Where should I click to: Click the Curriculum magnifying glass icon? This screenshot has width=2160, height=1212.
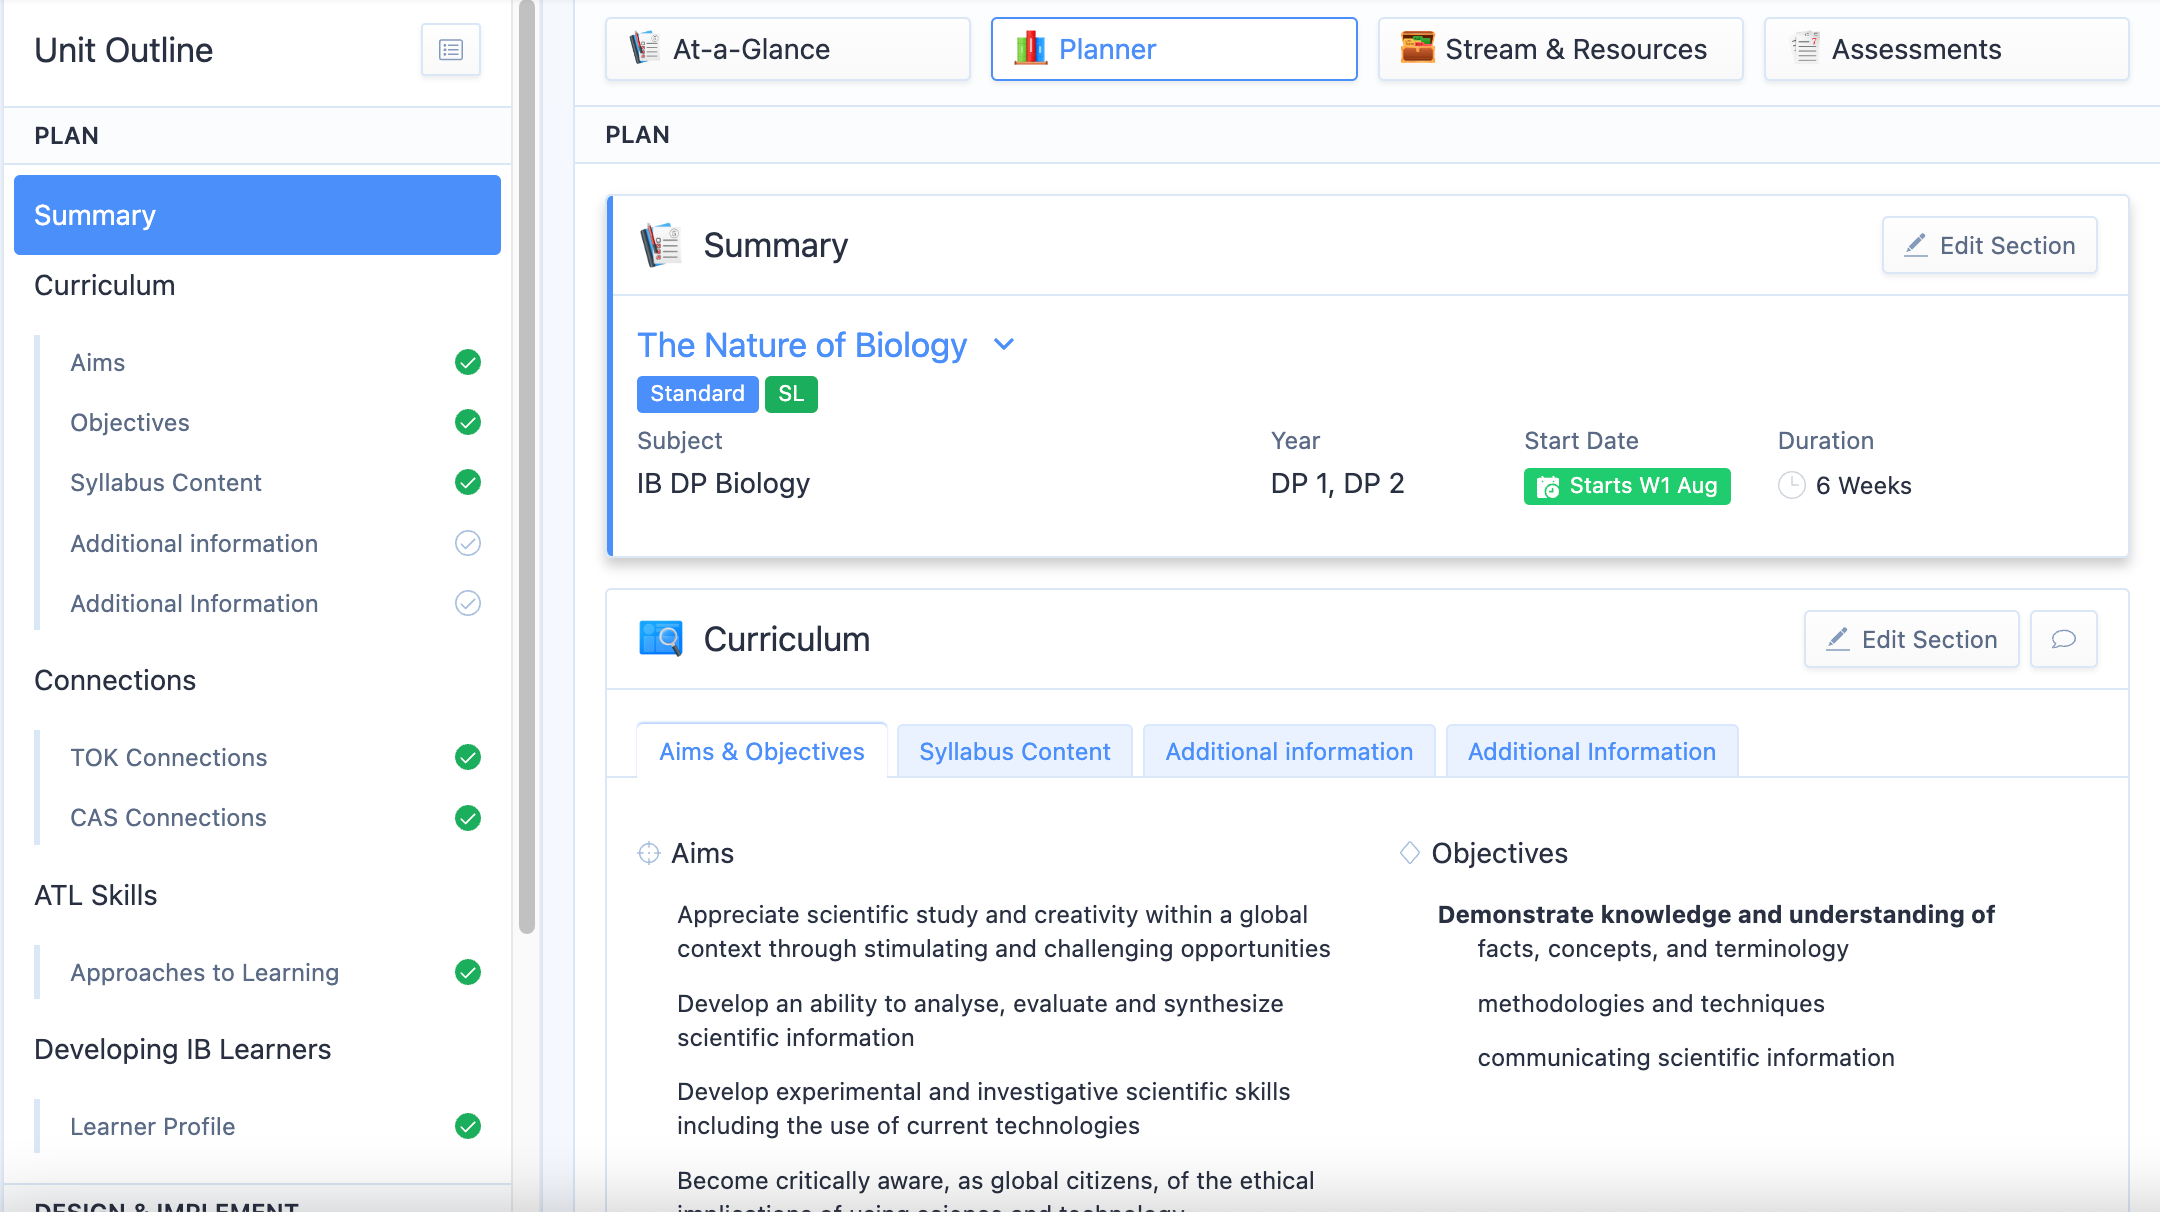pos(661,638)
